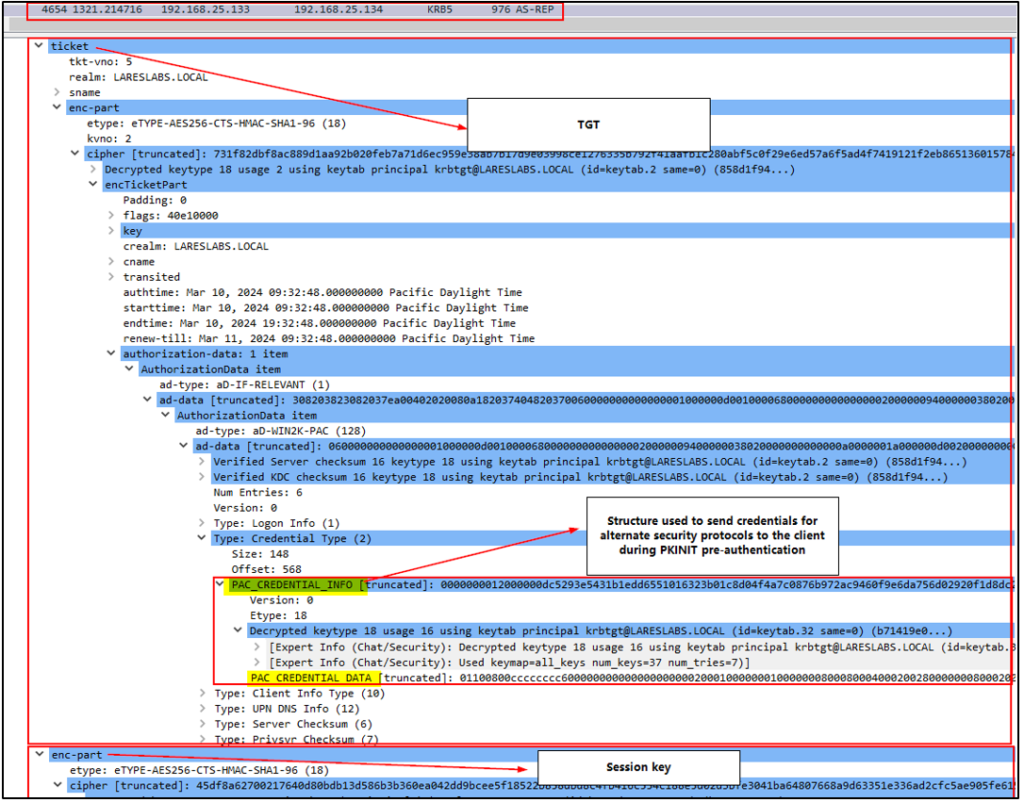
Task: Expand Decrypted keytype 18 usage 2 row
Action: click(x=93, y=169)
